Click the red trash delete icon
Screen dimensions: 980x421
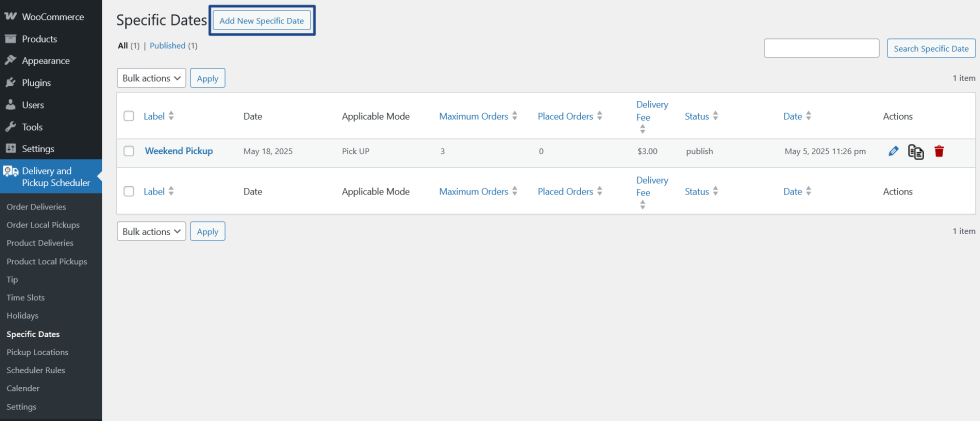point(939,151)
